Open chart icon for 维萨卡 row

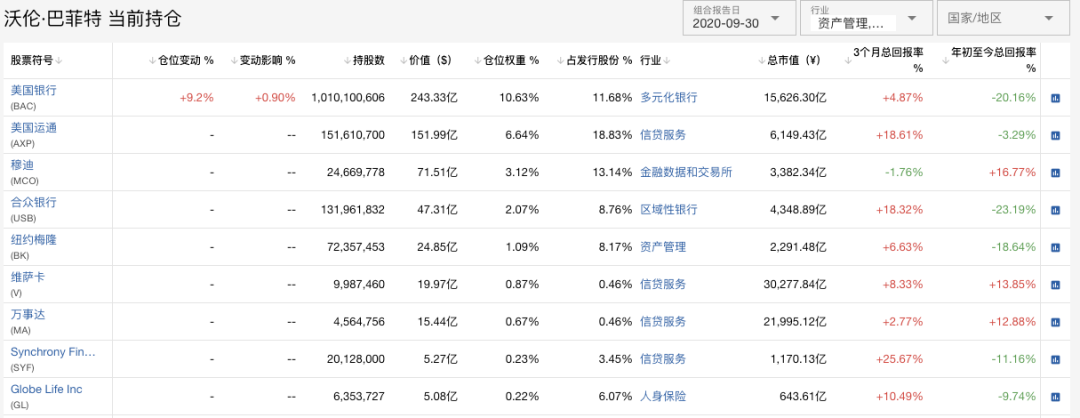click(1055, 284)
